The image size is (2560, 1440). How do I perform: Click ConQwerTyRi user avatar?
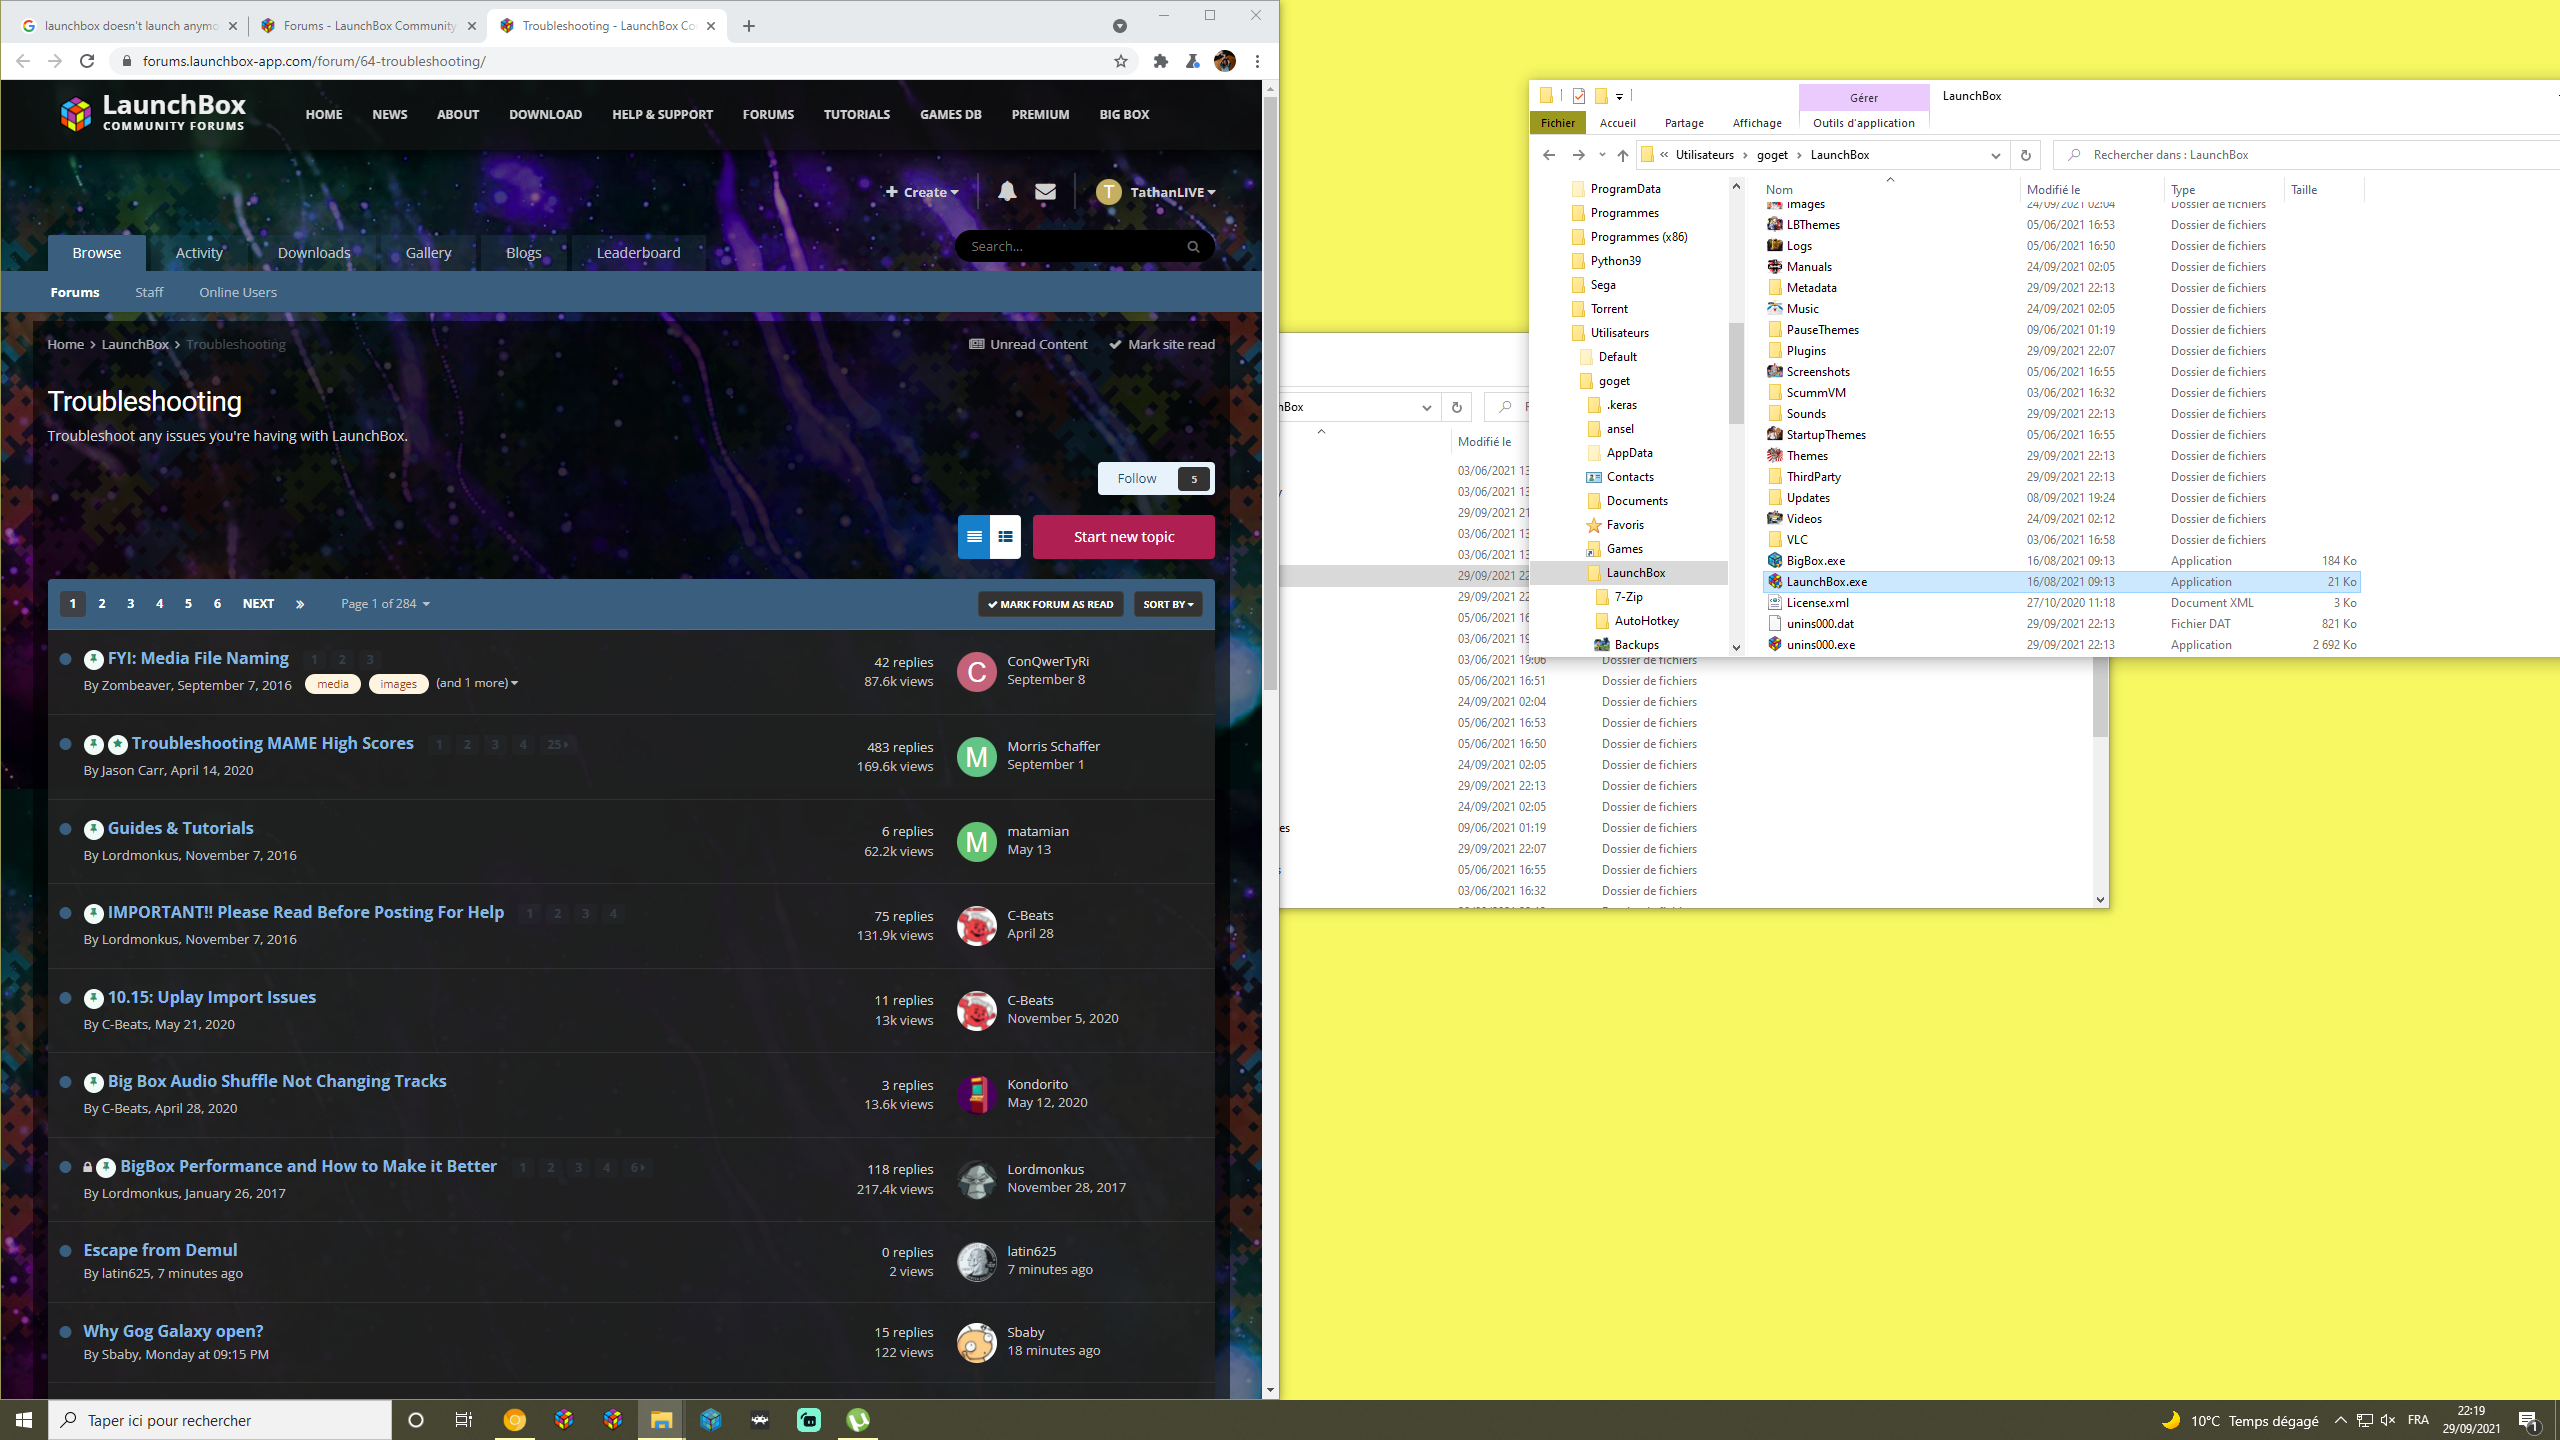coord(976,672)
